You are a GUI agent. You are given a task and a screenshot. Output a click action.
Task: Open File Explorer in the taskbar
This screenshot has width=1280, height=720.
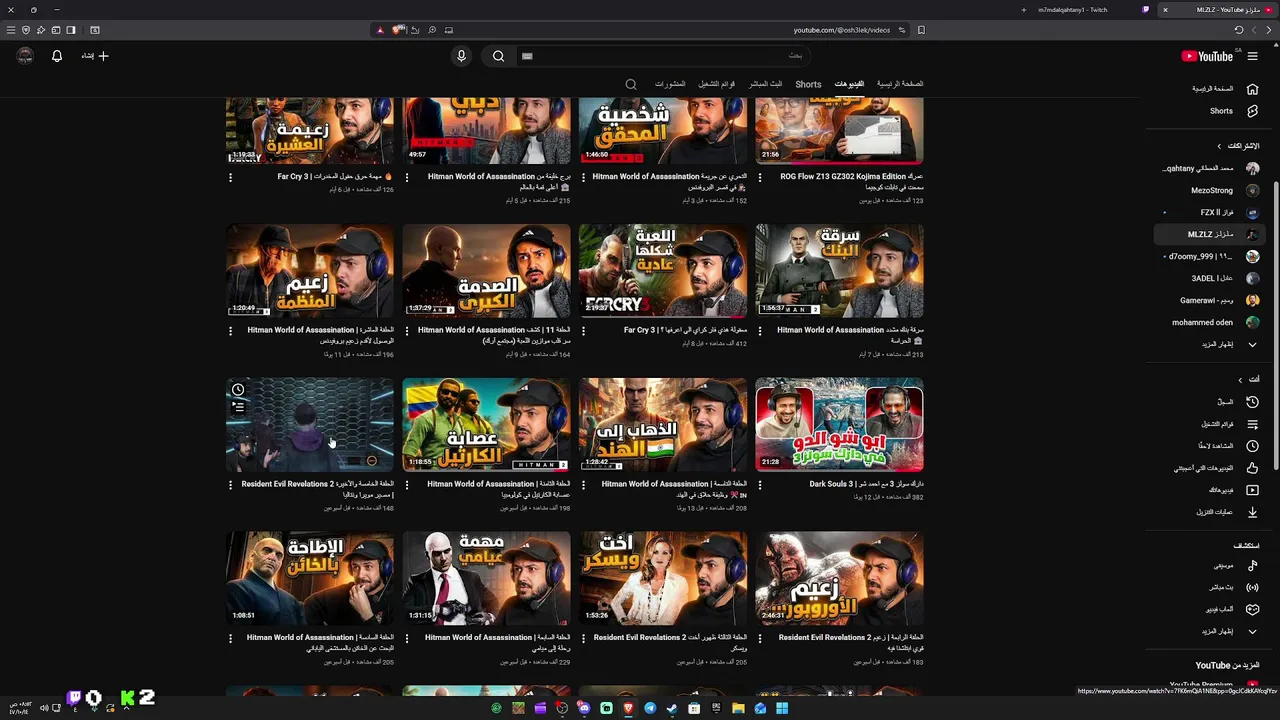tap(738, 708)
